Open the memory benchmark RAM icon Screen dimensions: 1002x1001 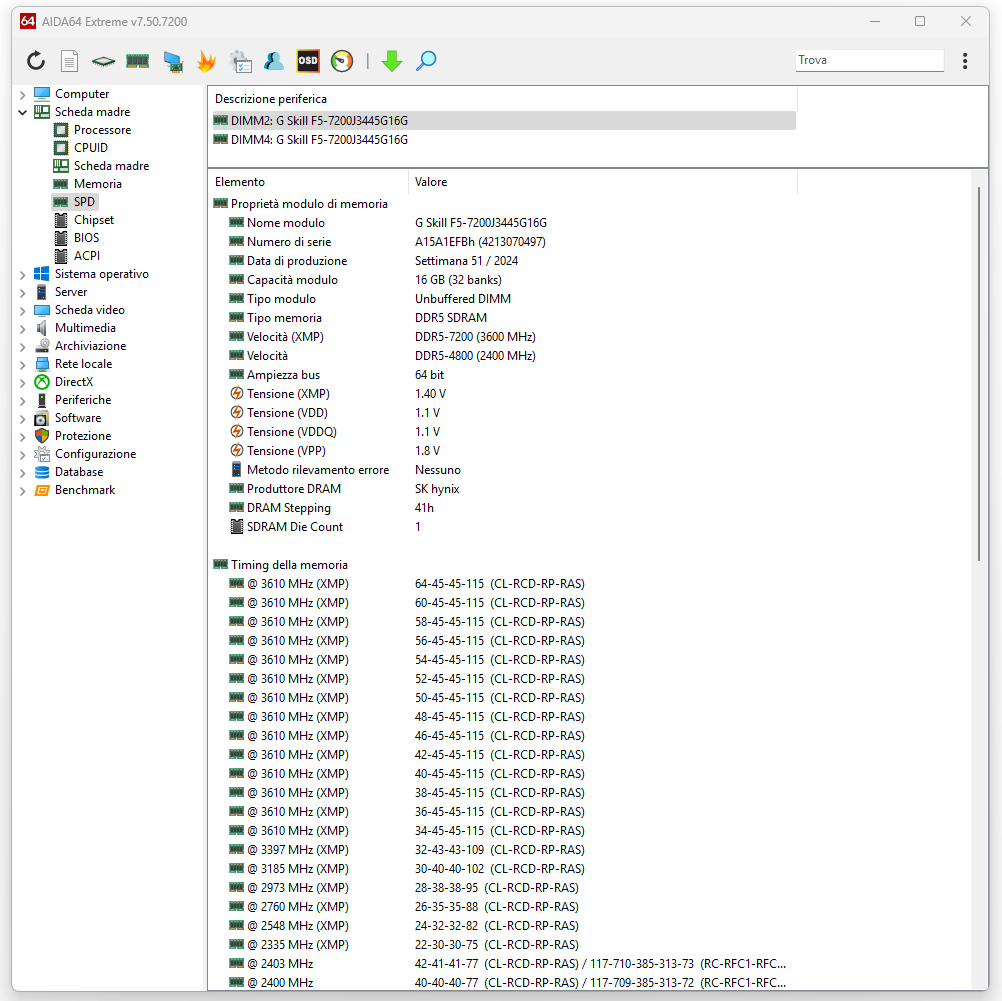point(137,61)
